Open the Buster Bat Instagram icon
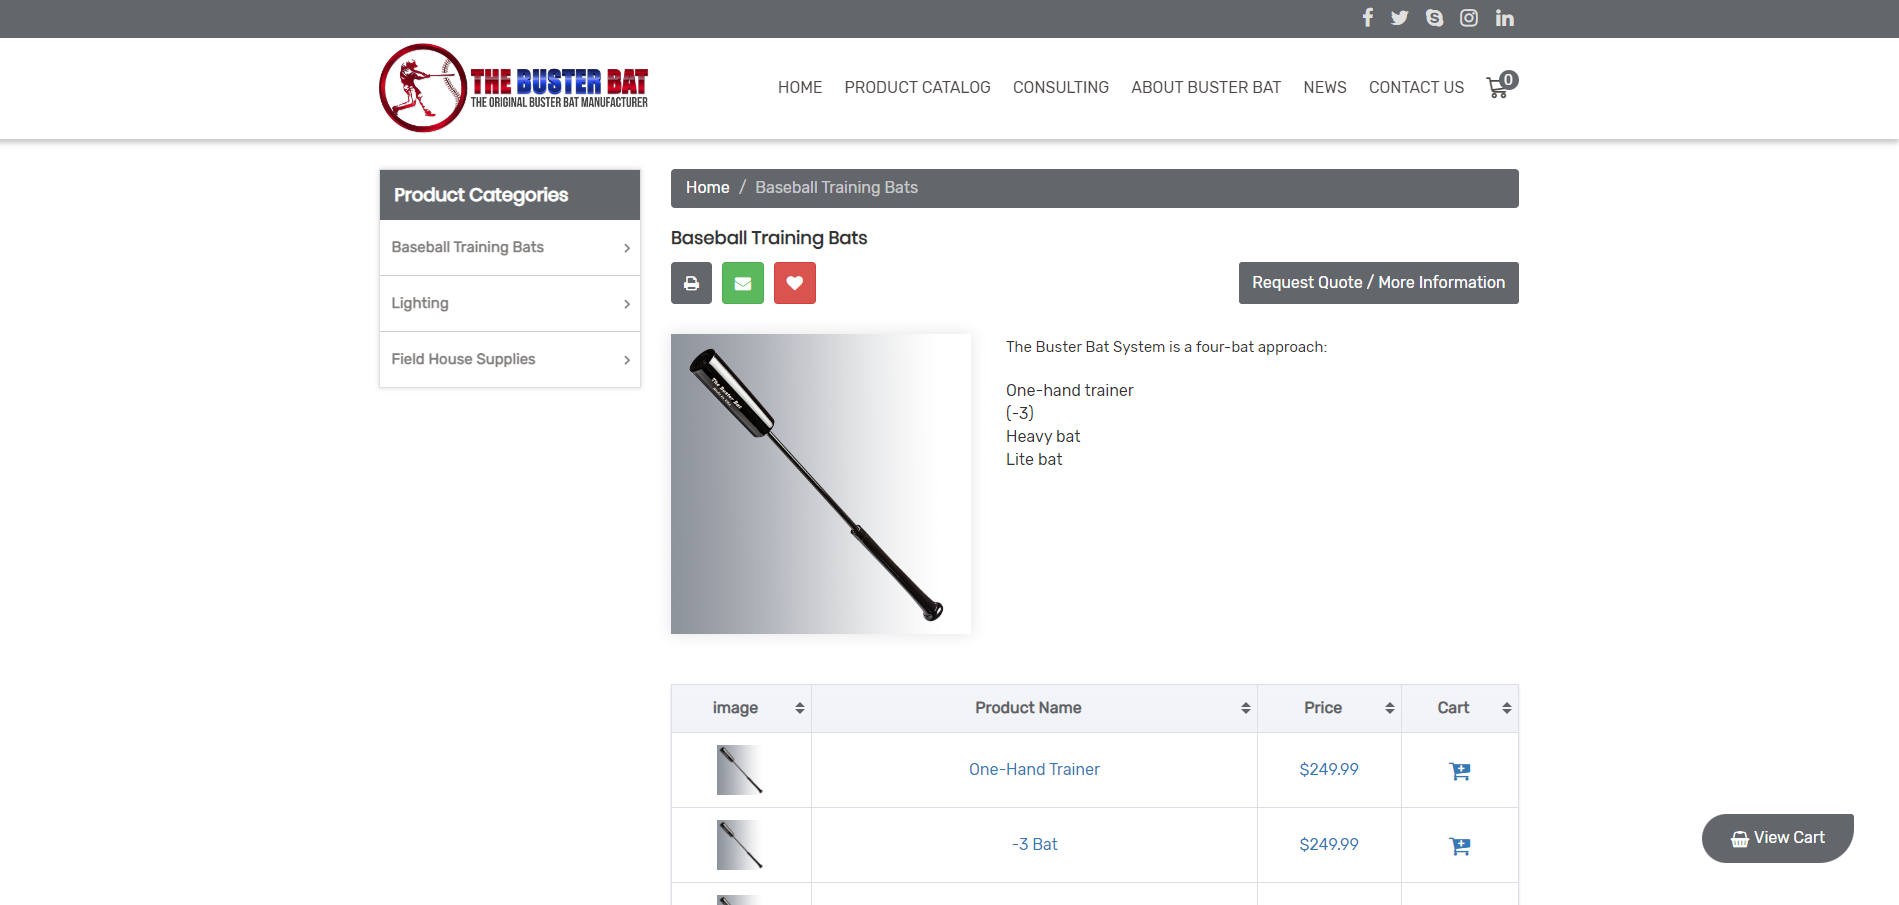 pos(1468,17)
